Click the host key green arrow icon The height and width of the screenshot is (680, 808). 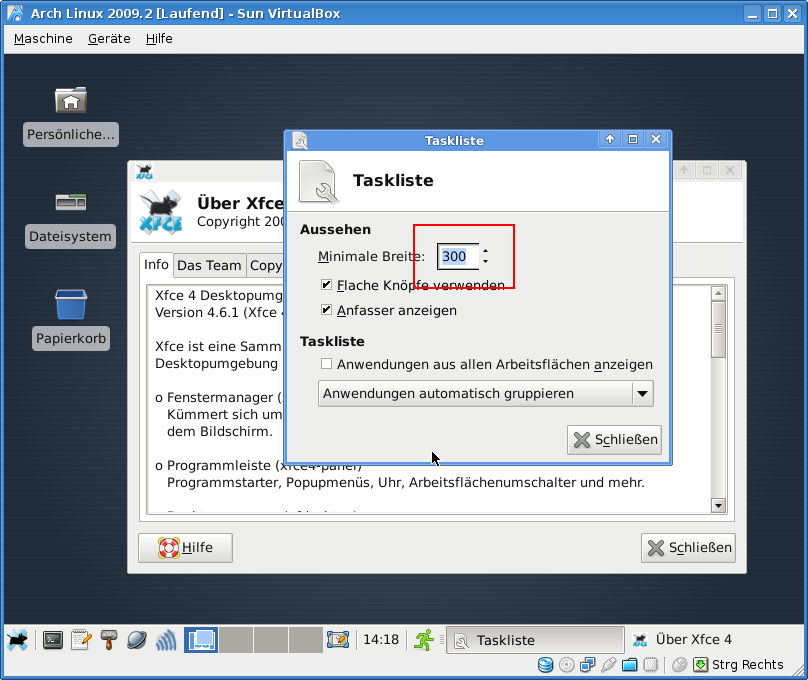(x=700, y=665)
